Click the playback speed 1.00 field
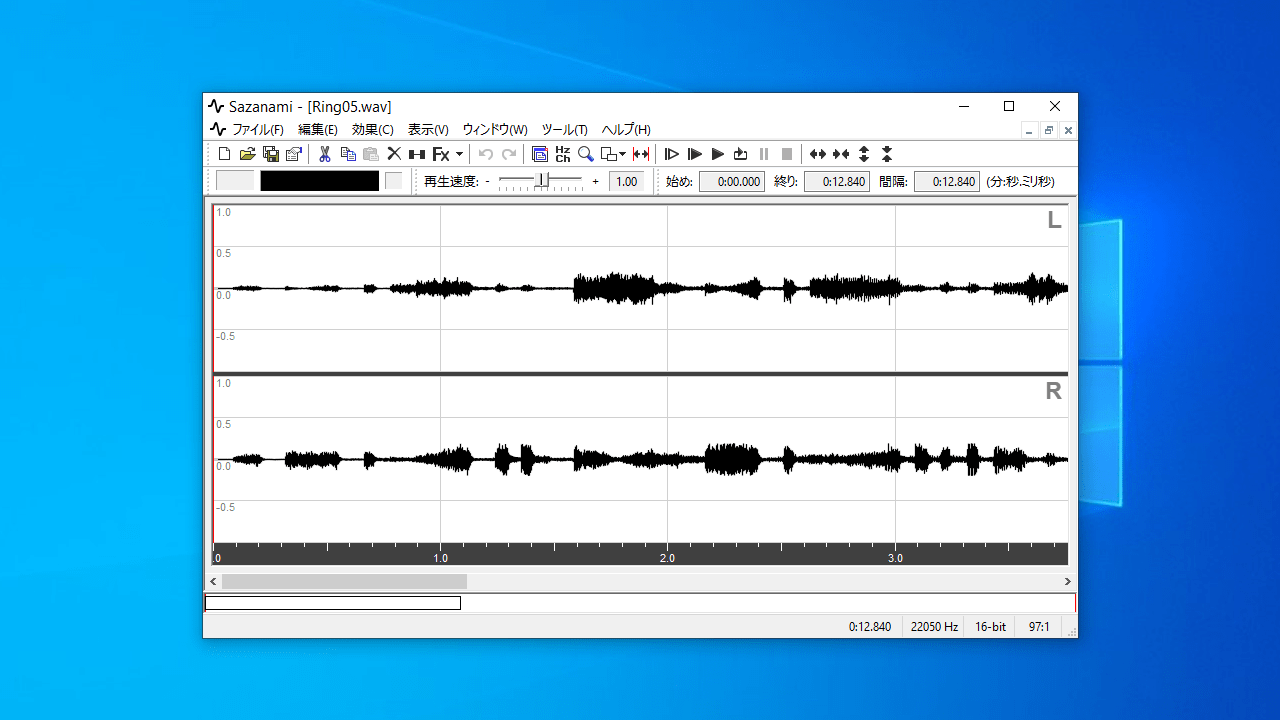1280x720 pixels. [x=627, y=182]
